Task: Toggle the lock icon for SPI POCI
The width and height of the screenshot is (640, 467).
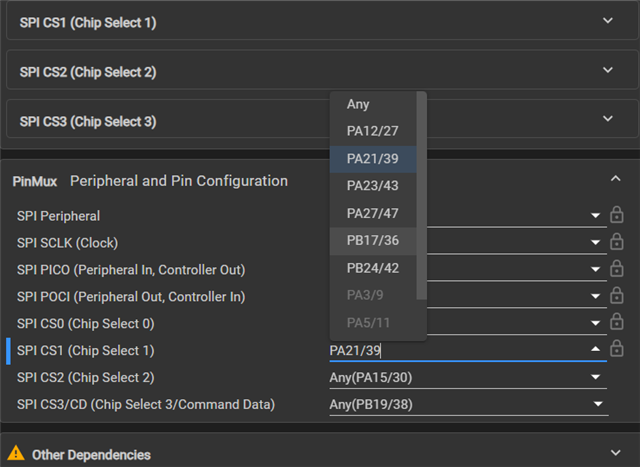Action: click(616, 295)
